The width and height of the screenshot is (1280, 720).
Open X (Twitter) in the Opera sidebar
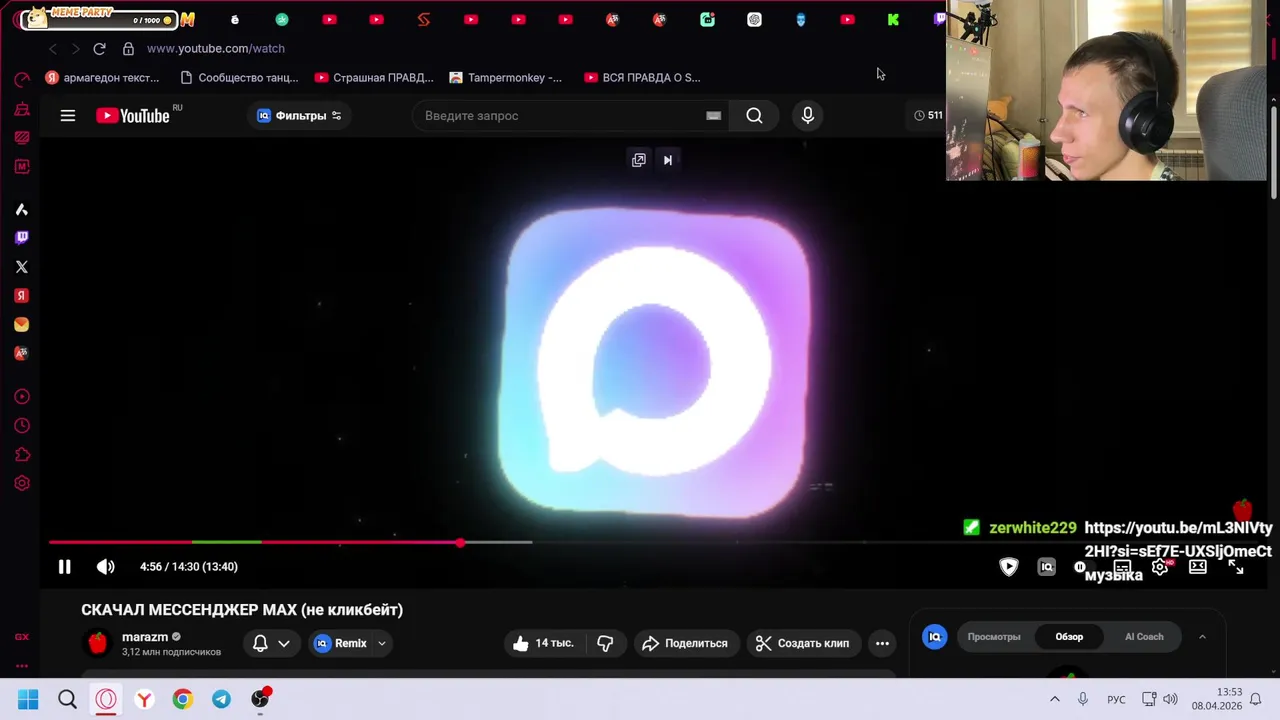22,267
